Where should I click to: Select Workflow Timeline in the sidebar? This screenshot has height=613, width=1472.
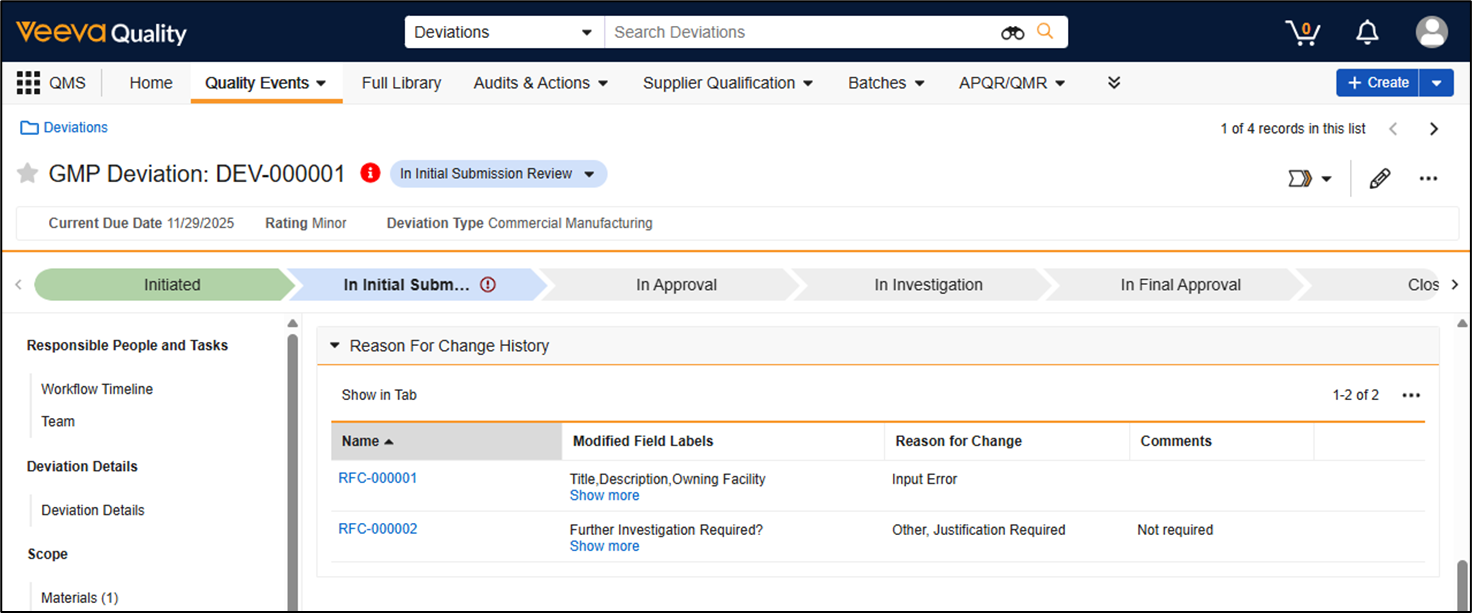click(x=97, y=389)
